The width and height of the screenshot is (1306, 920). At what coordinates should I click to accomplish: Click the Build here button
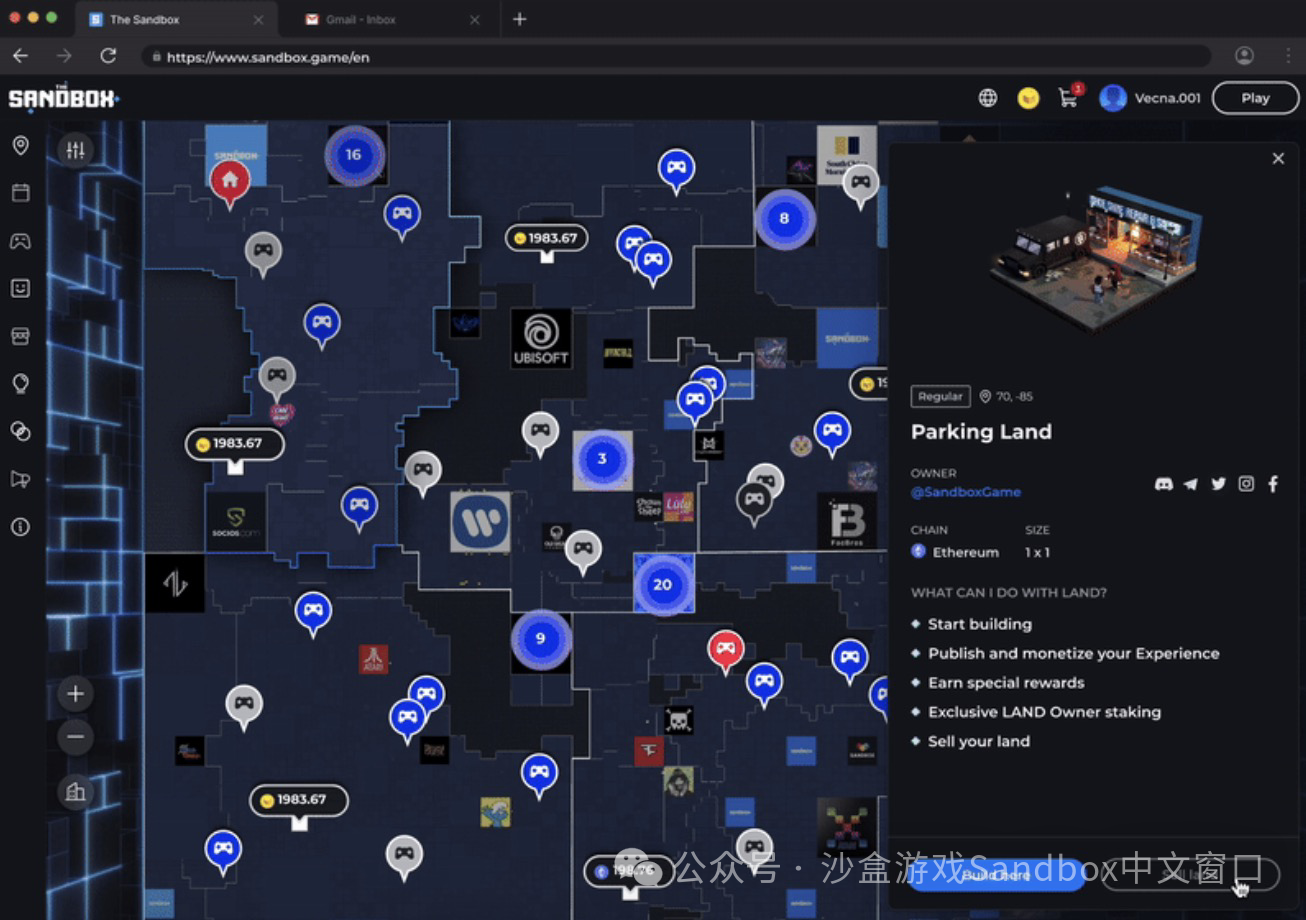pyautogui.click(x=996, y=874)
